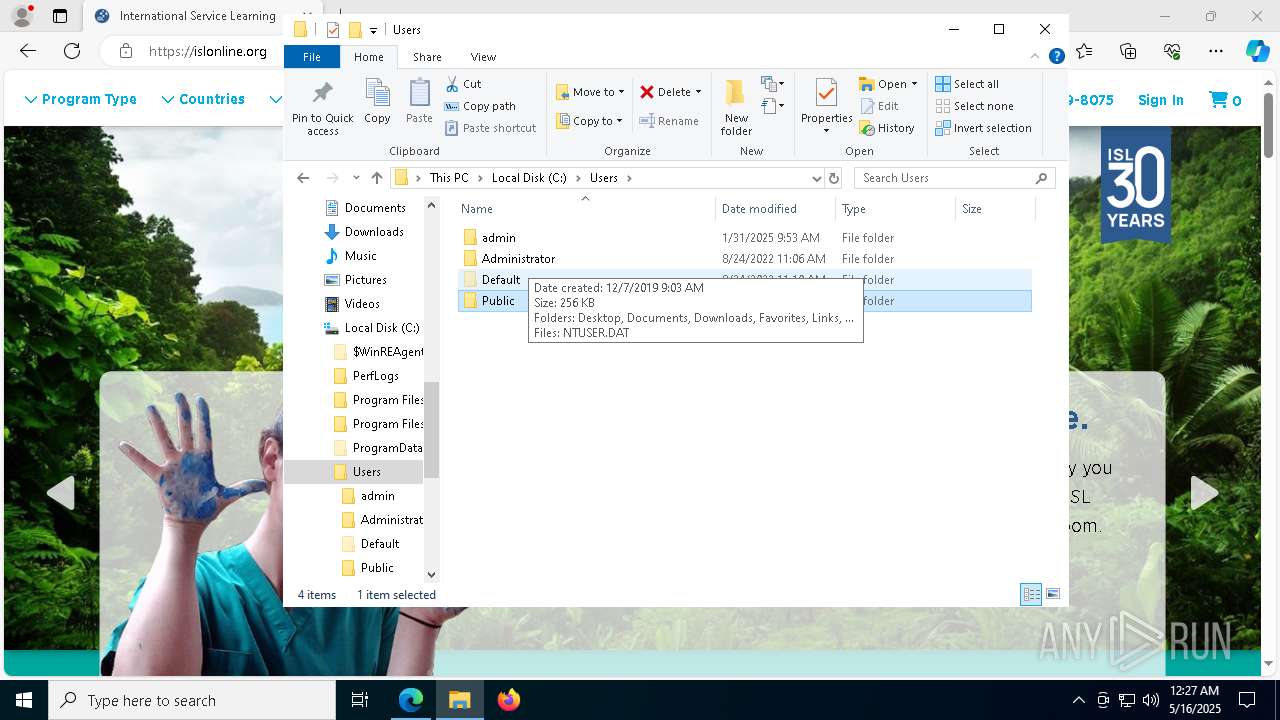
Task: Sort by Date modified column
Action: pyautogui.click(x=776, y=209)
